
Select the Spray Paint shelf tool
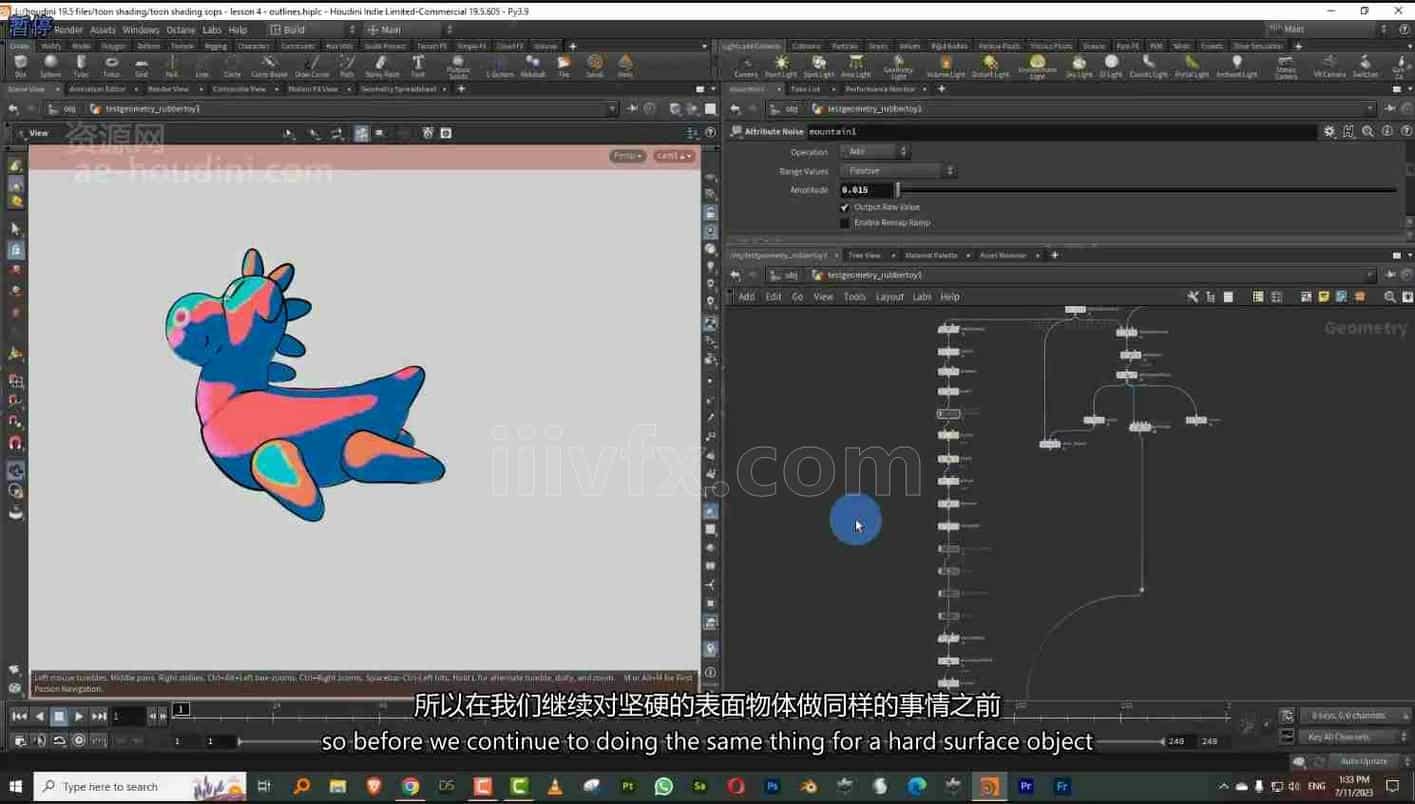(382, 67)
